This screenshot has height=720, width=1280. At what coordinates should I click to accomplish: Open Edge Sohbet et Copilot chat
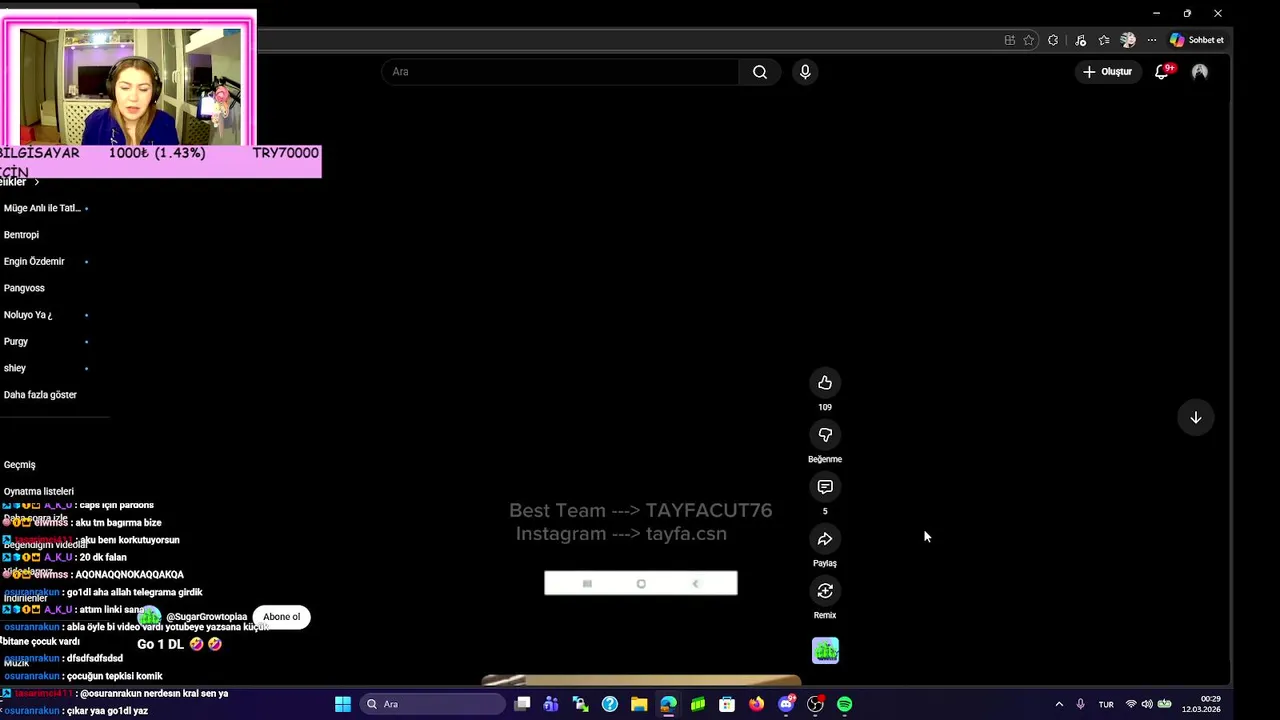click(1197, 40)
